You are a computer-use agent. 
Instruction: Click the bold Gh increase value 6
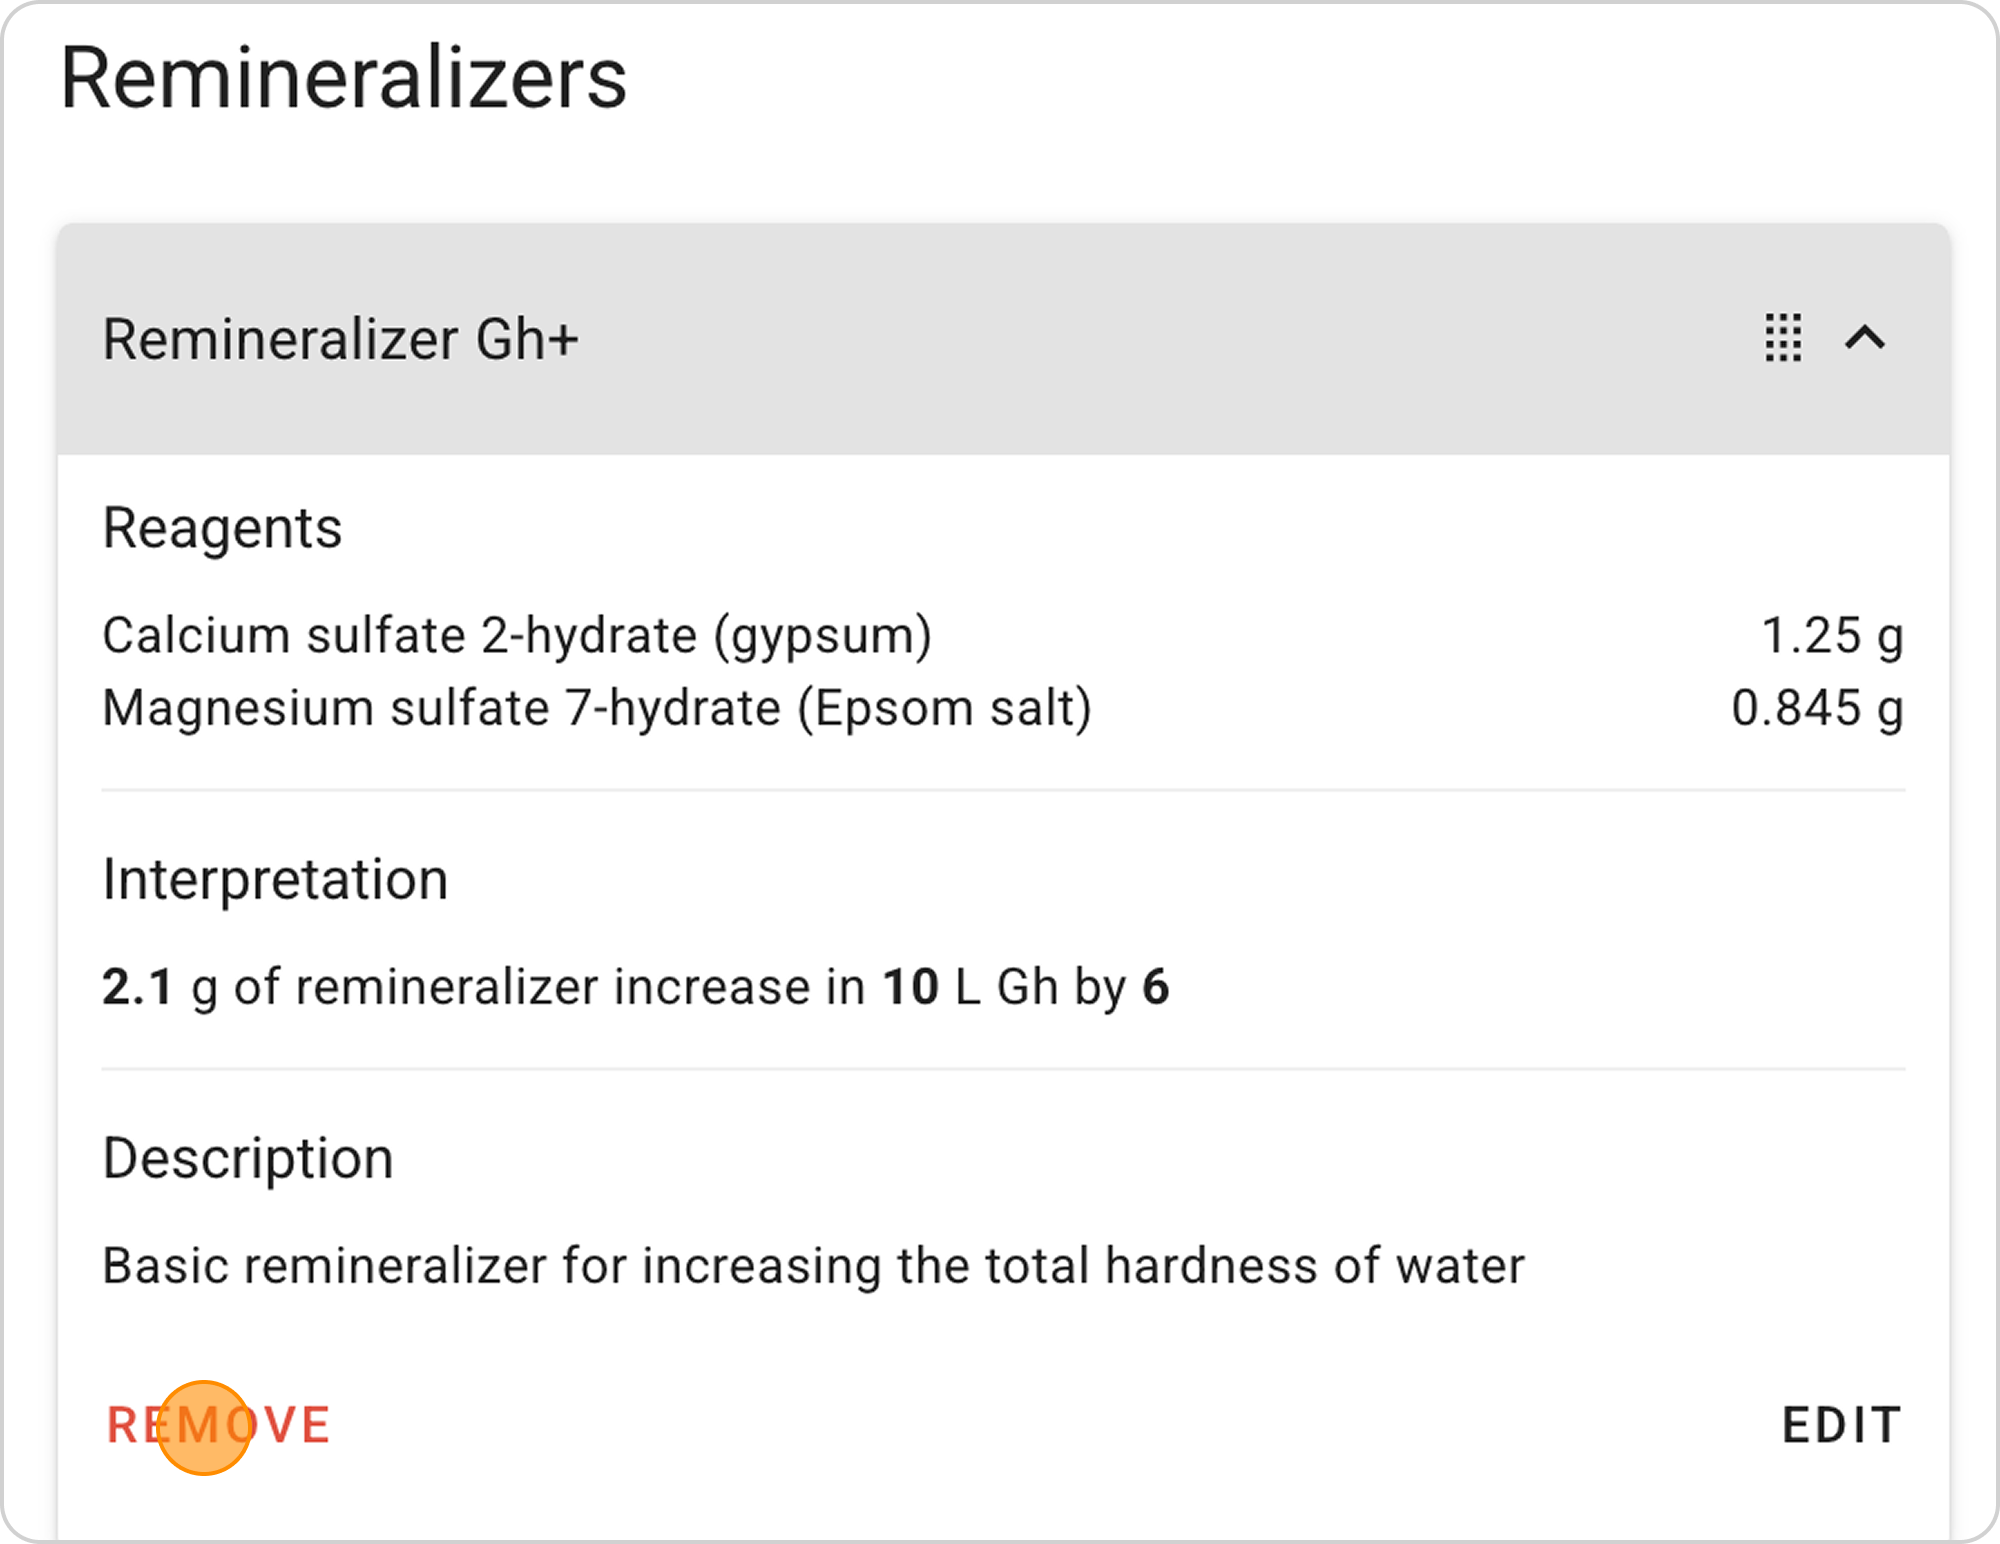[1156, 987]
